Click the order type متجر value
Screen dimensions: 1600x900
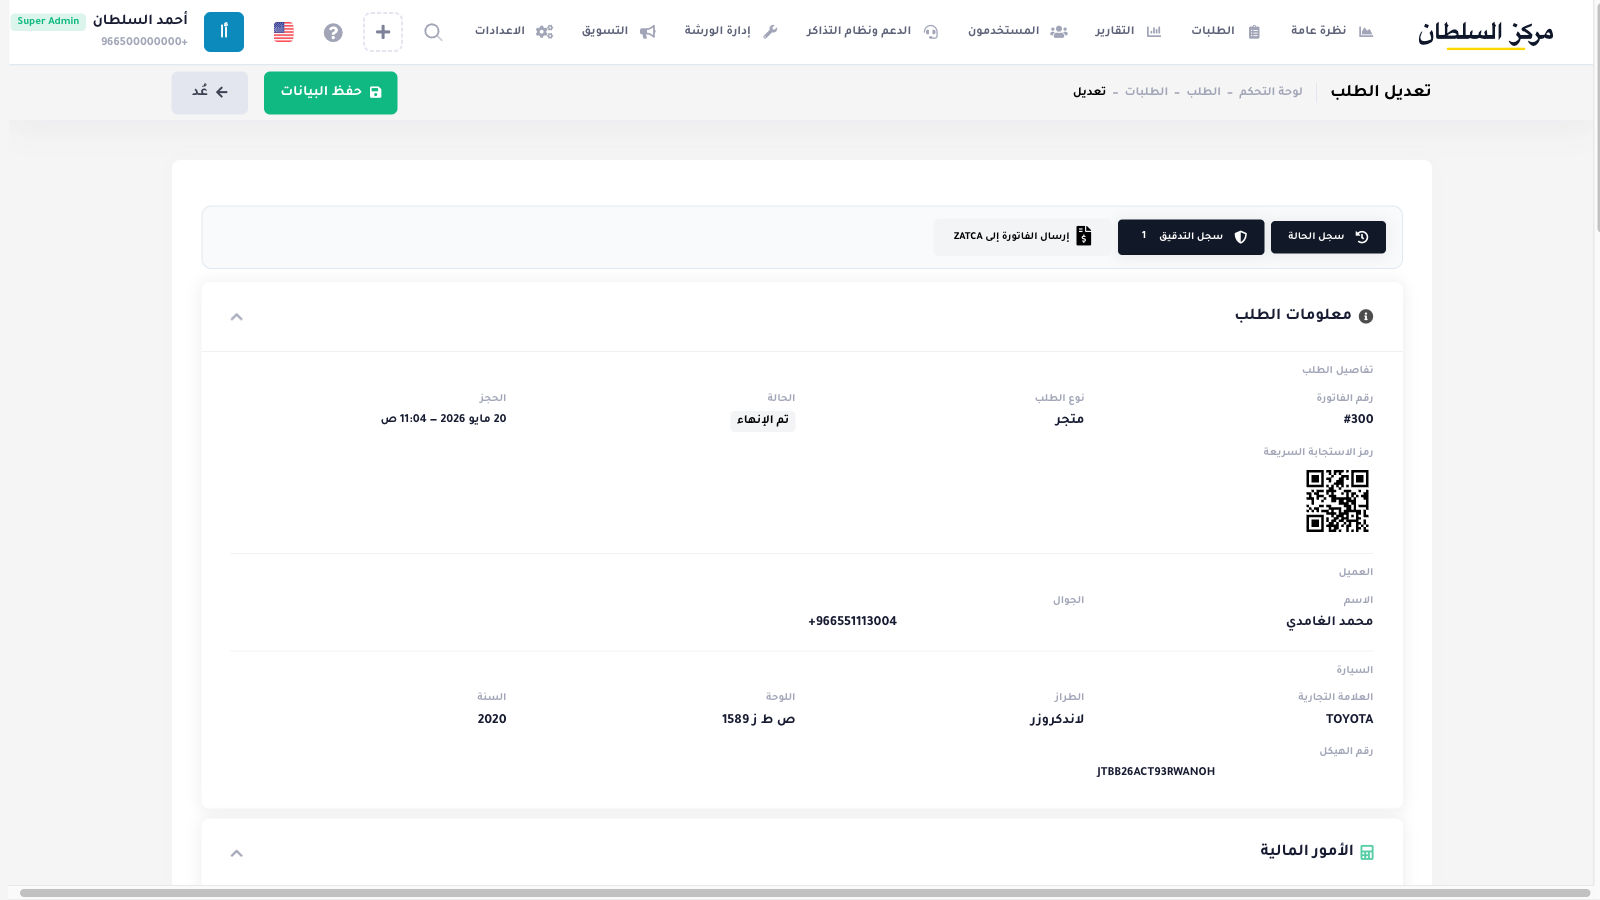(x=1069, y=419)
